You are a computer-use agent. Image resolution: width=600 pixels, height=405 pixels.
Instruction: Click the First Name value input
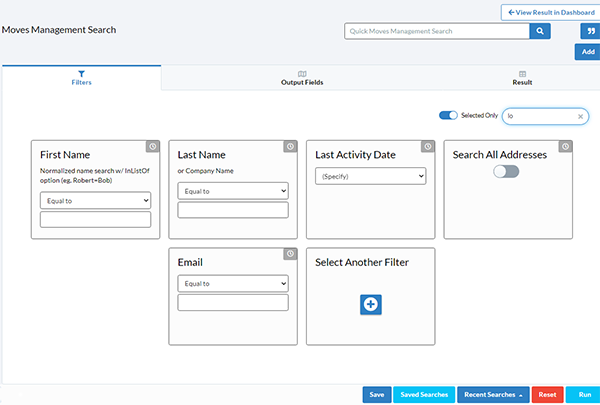click(95, 220)
